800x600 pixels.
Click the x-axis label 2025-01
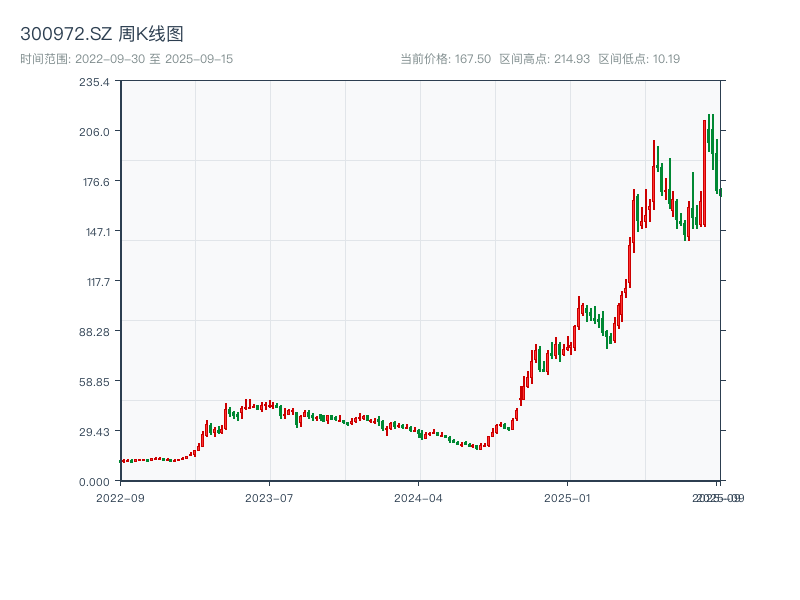pyautogui.click(x=567, y=498)
